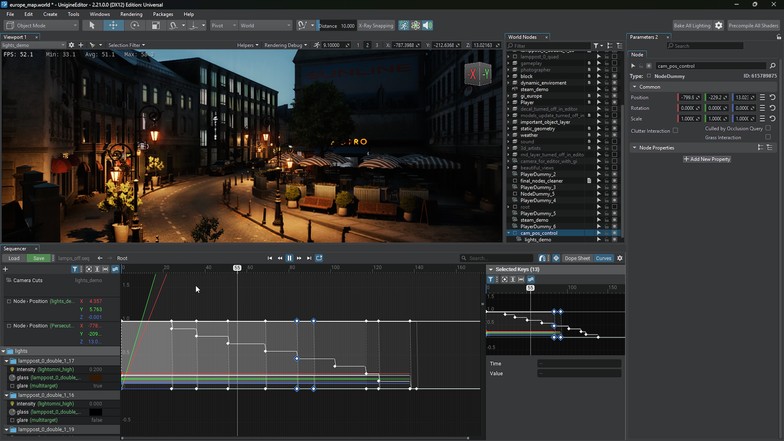Add new track with plus icon in Sequencer
Screen dimensions: 784x441
click(x=6, y=269)
